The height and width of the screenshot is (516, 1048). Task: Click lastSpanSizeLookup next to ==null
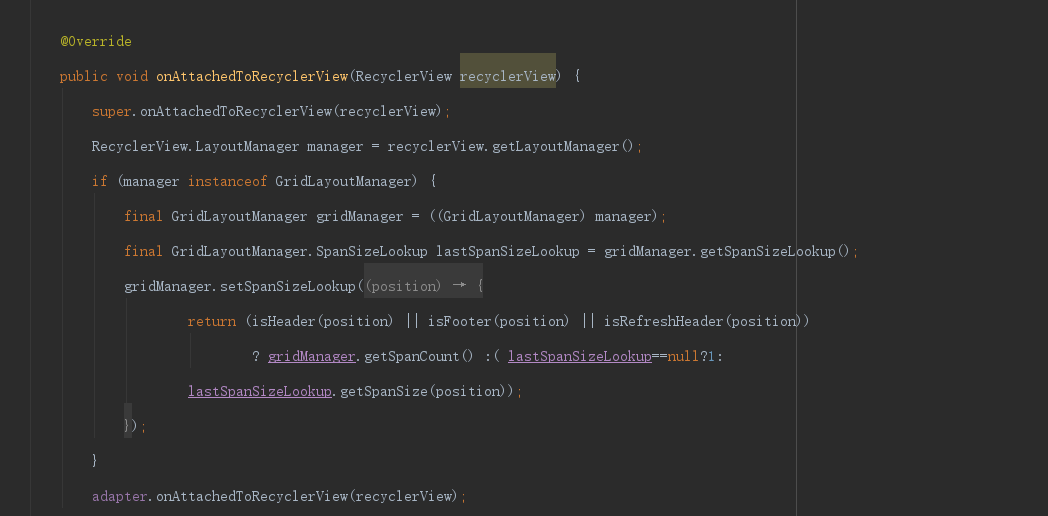pyautogui.click(x=579, y=356)
